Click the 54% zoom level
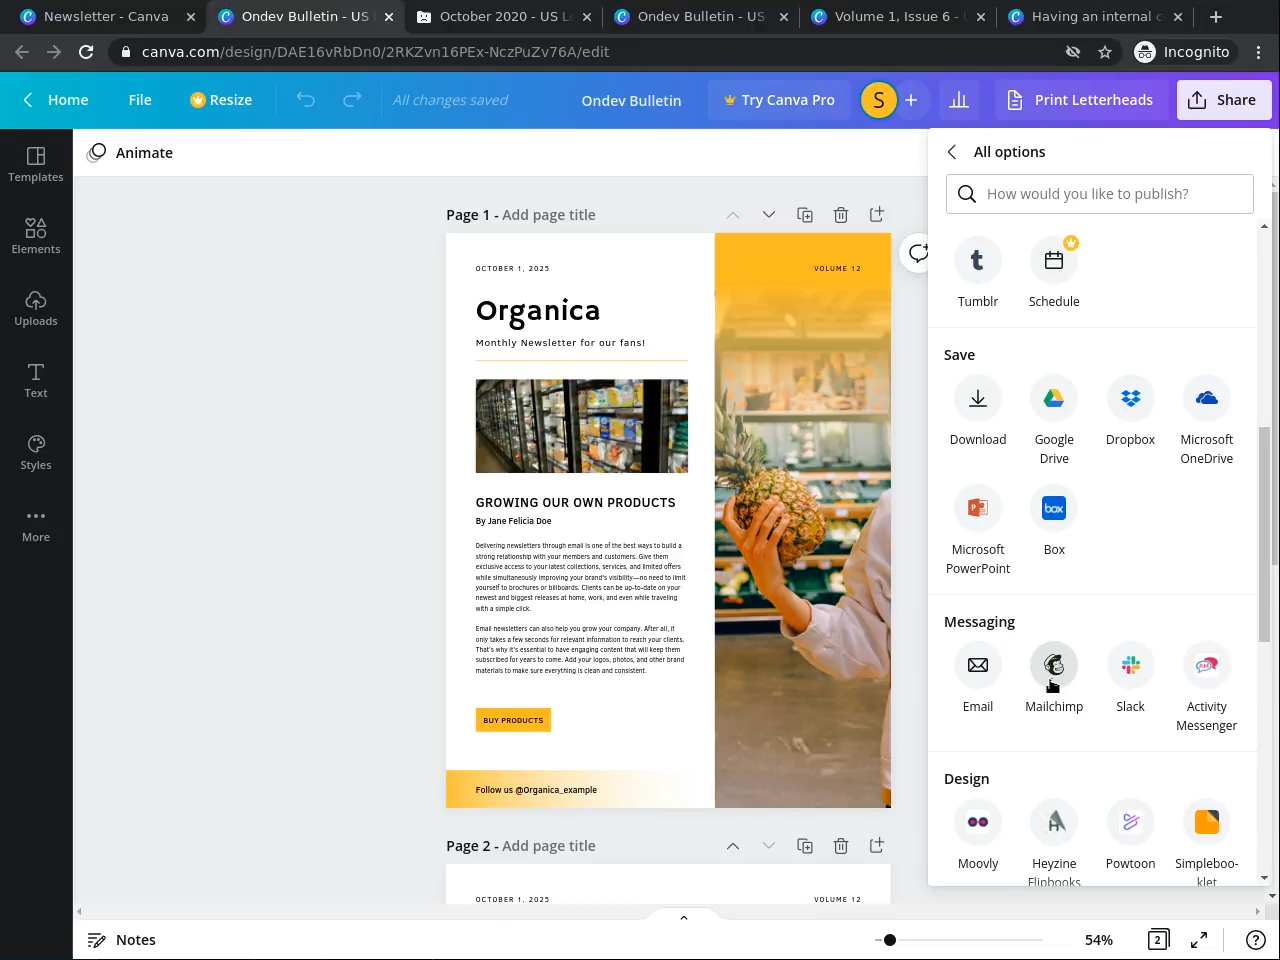This screenshot has height=960, width=1280. [x=1099, y=940]
